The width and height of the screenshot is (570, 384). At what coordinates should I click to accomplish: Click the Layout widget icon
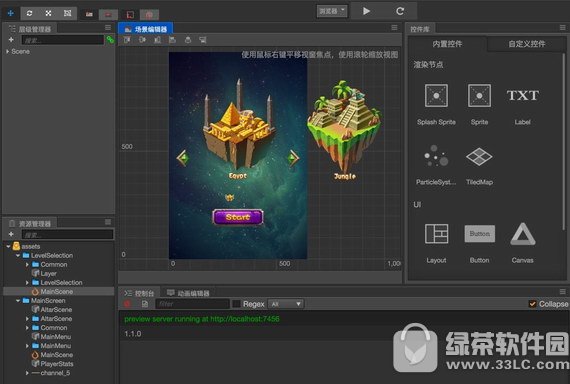436,234
